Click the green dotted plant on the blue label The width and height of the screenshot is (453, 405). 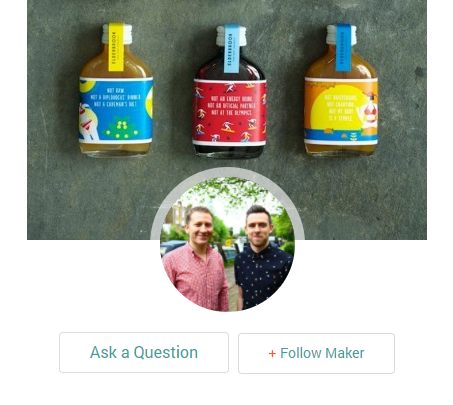[x=122, y=128]
